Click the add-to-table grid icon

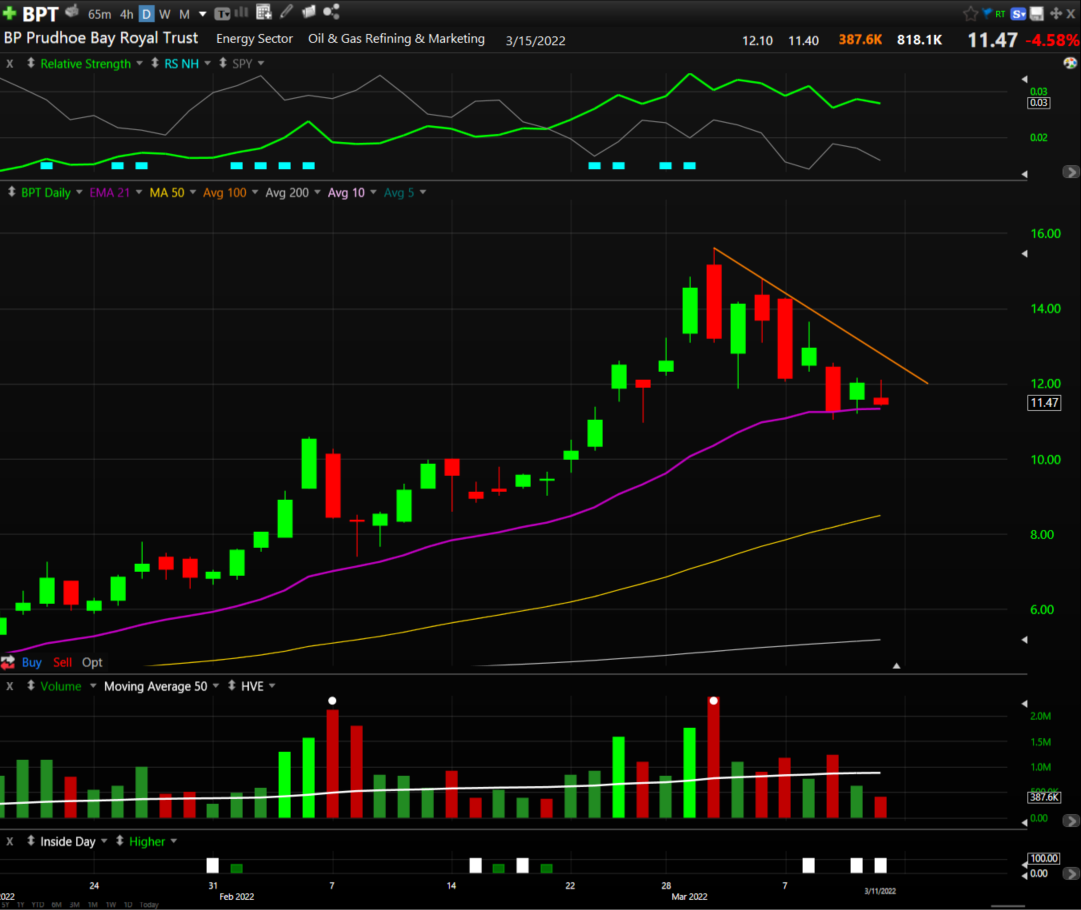[263, 12]
